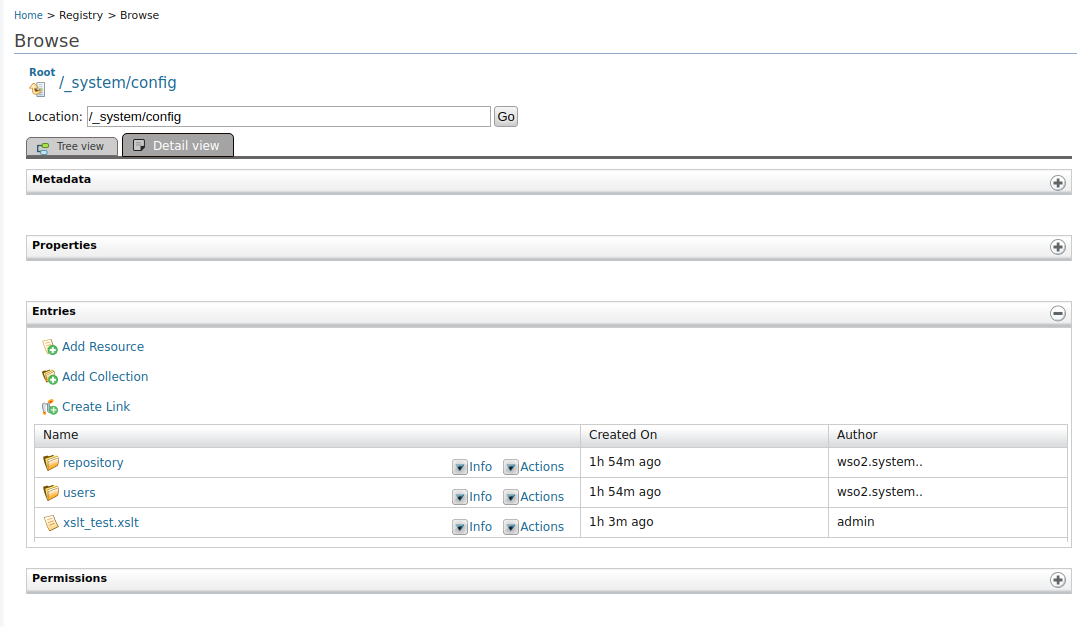Click the Root registry icon
The image size is (1077, 627).
[x=37, y=88]
